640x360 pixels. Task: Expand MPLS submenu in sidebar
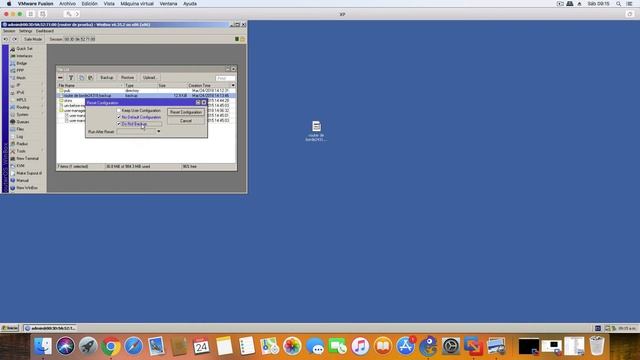(21, 100)
